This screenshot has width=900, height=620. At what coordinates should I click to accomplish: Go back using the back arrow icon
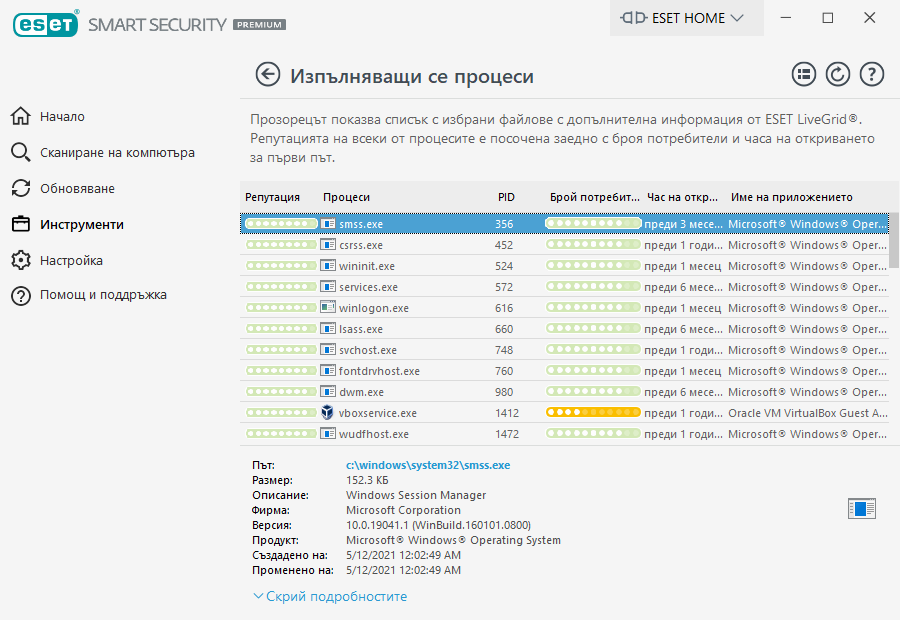click(x=267, y=75)
